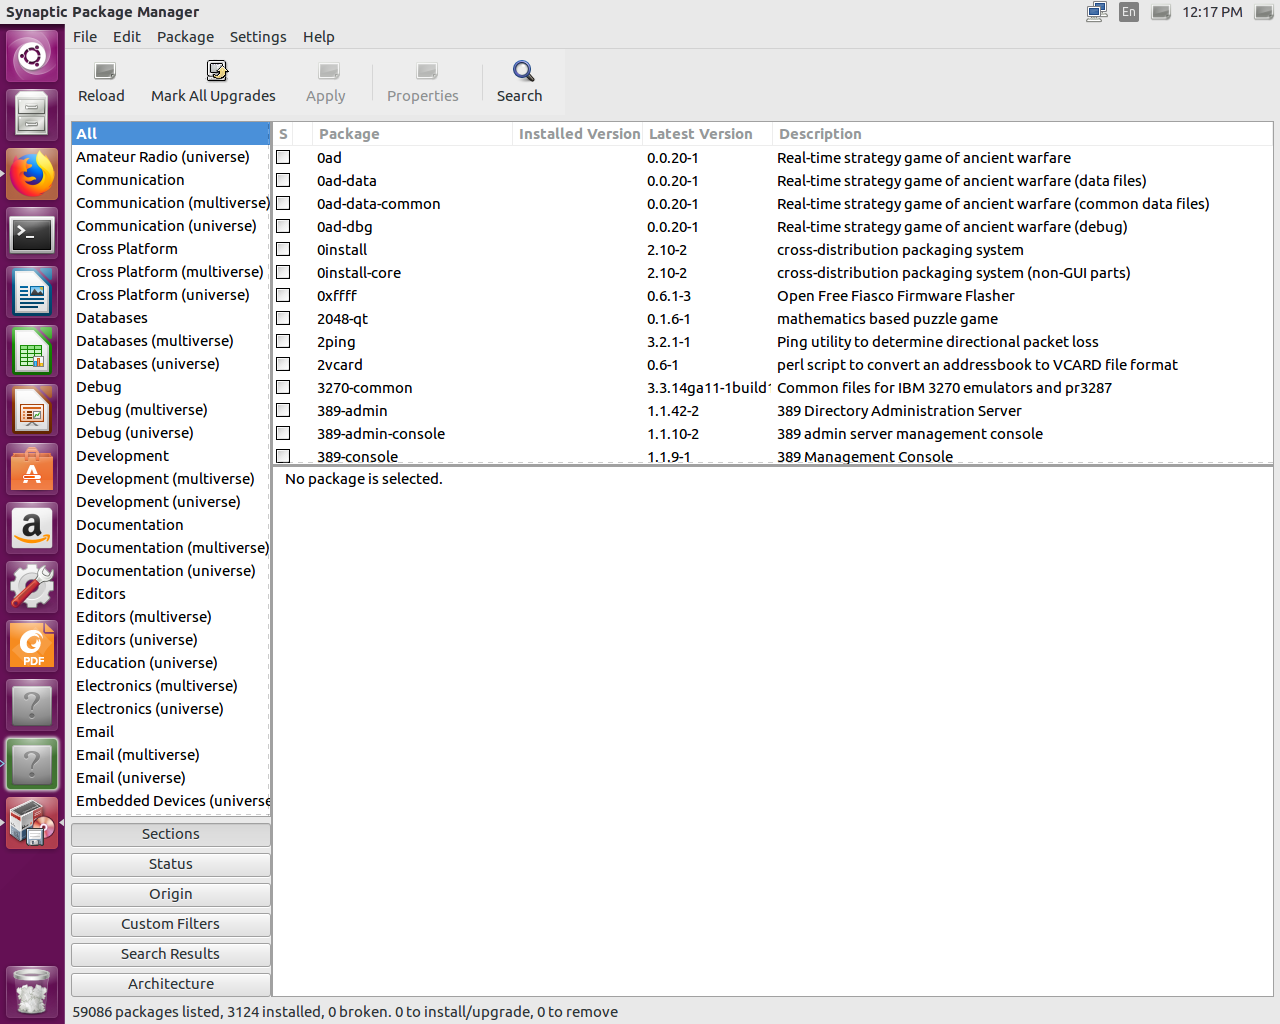
Task: Select Cross Platform section
Action: click(171, 249)
